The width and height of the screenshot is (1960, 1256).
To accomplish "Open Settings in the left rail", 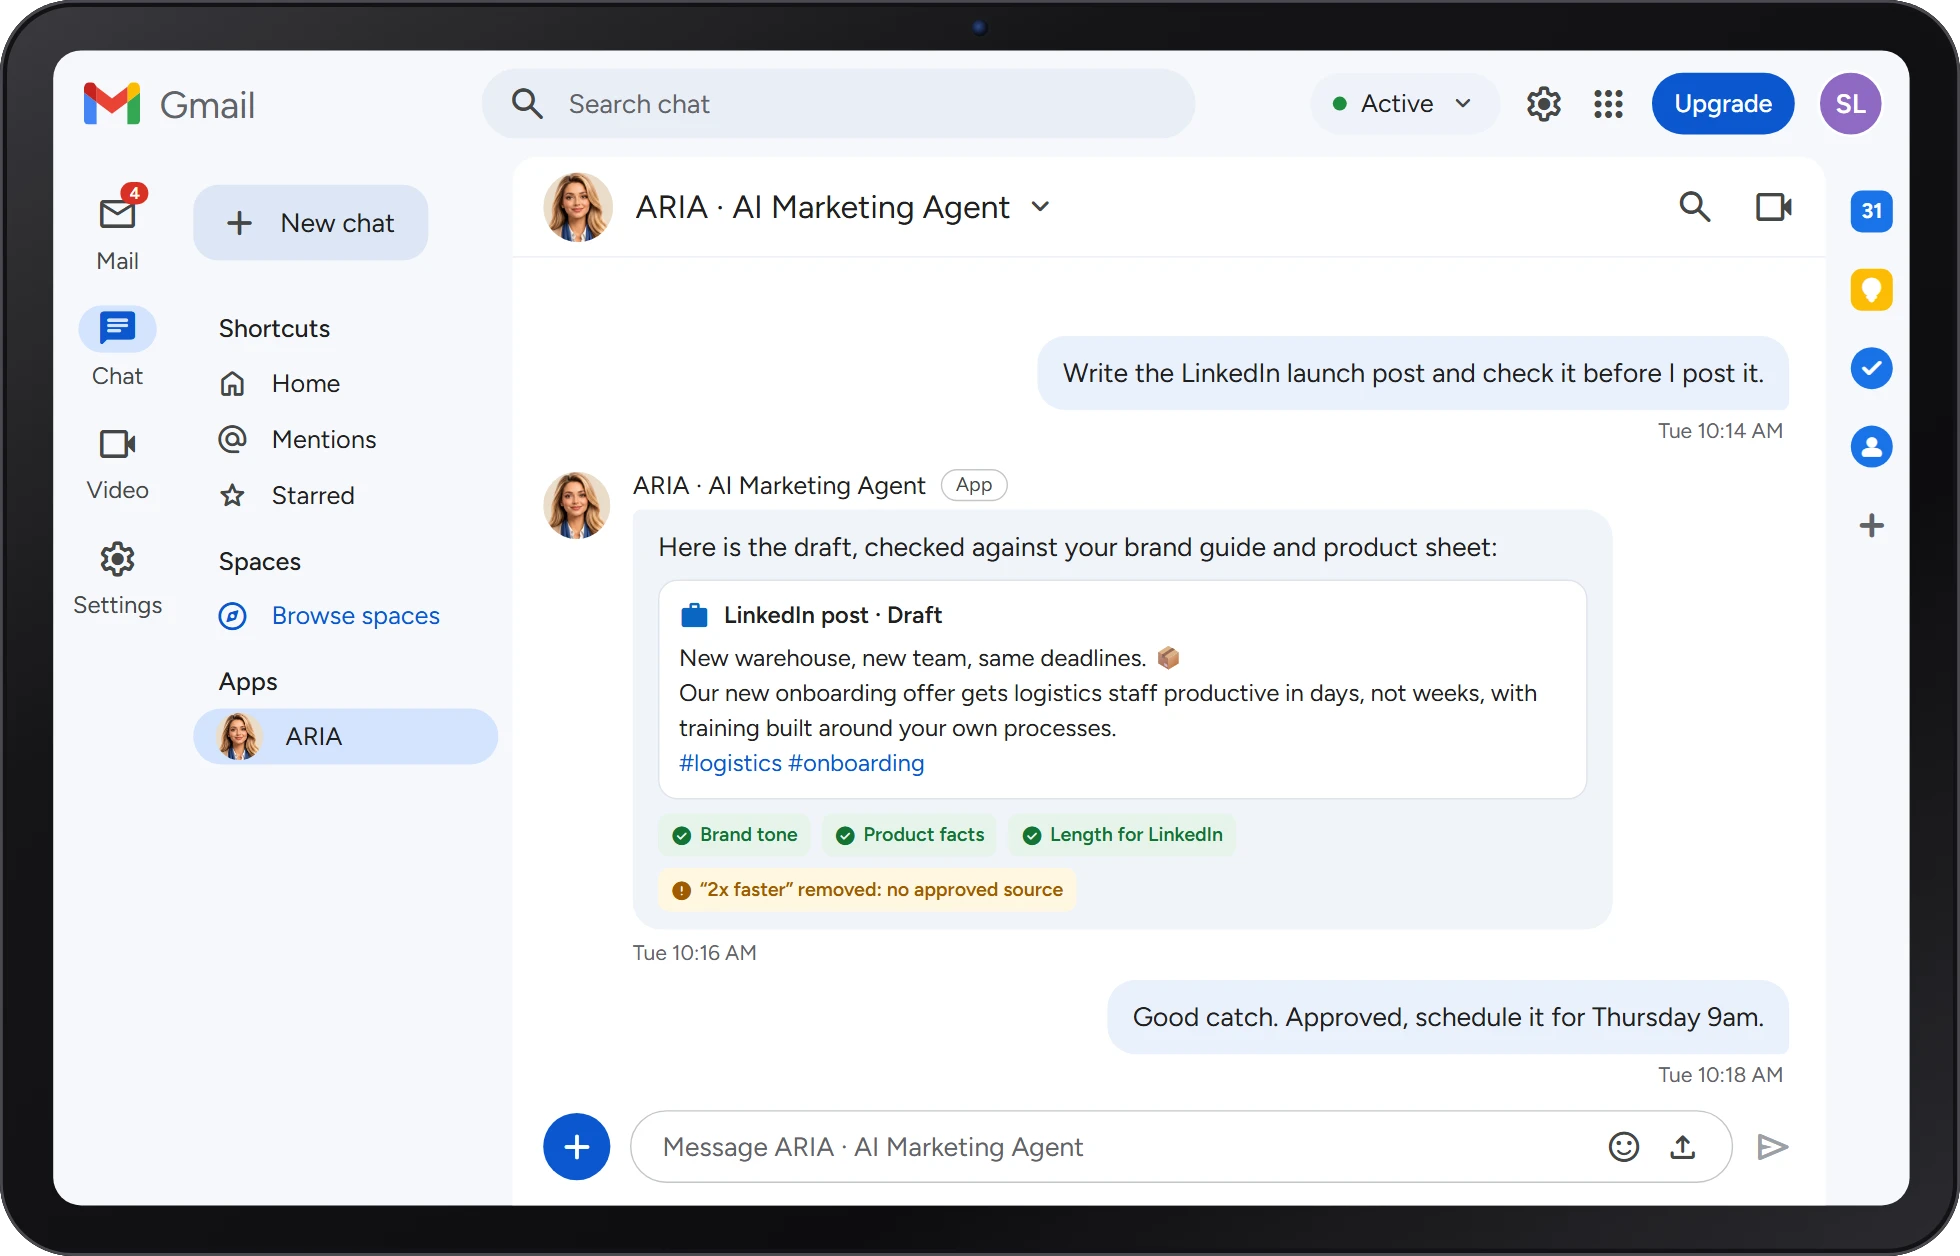I will (x=117, y=579).
